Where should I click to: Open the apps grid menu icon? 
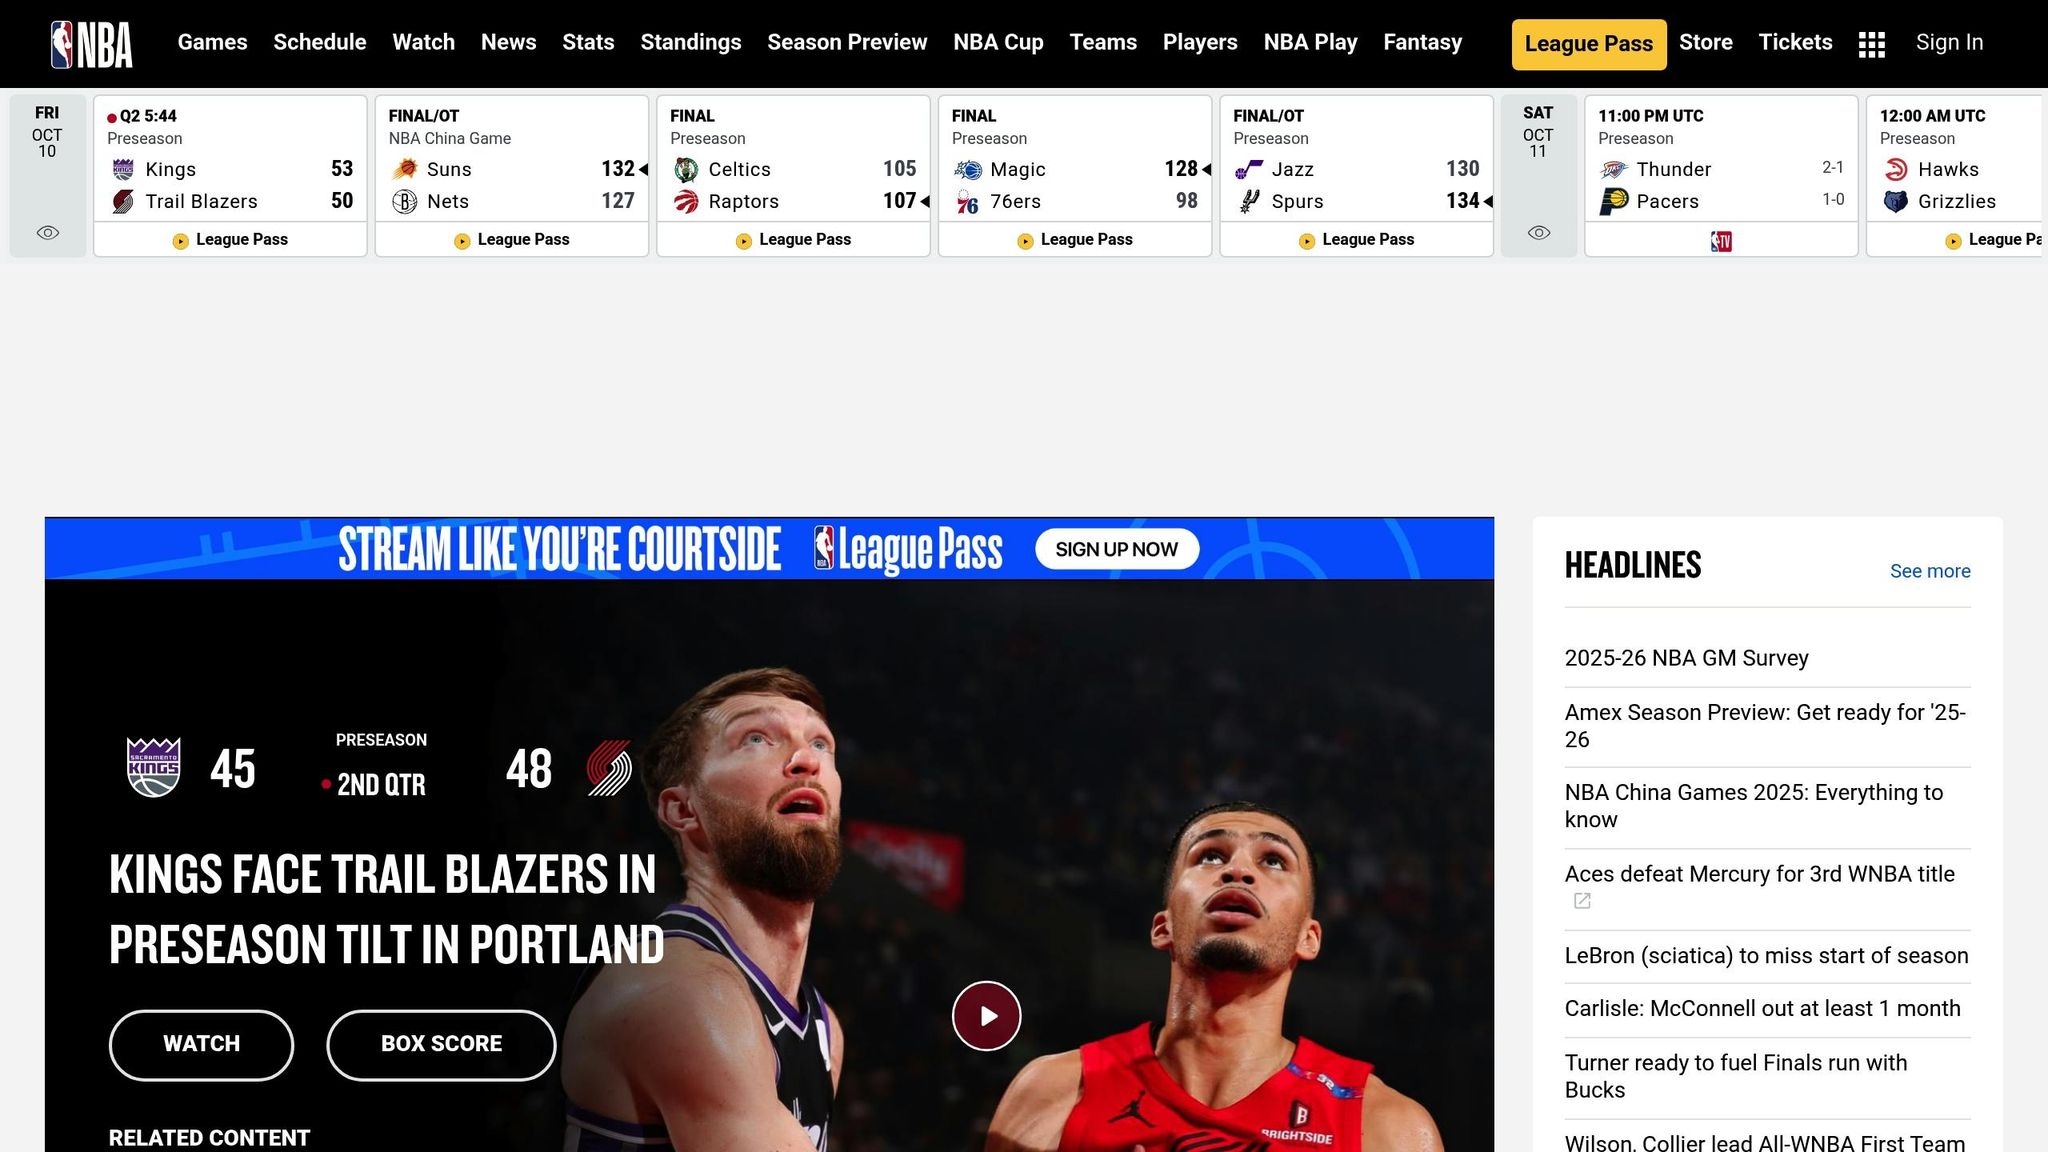[x=1871, y=44]
